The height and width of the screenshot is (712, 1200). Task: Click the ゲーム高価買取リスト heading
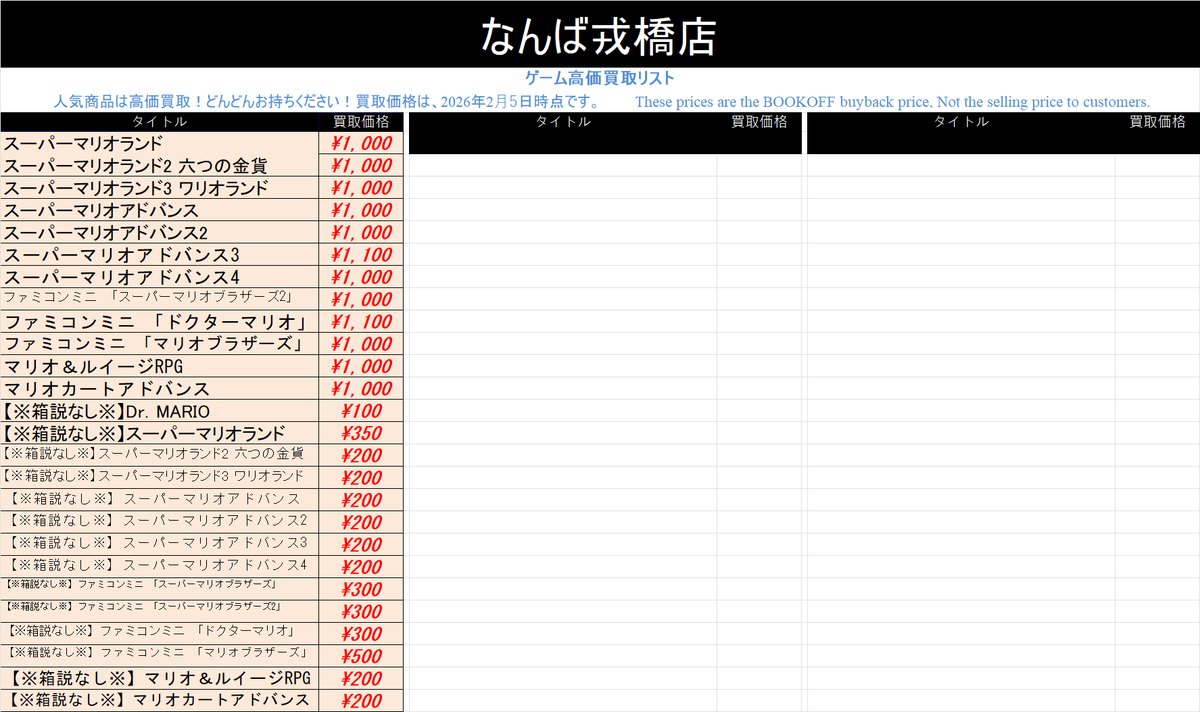(x=600, y=78)
